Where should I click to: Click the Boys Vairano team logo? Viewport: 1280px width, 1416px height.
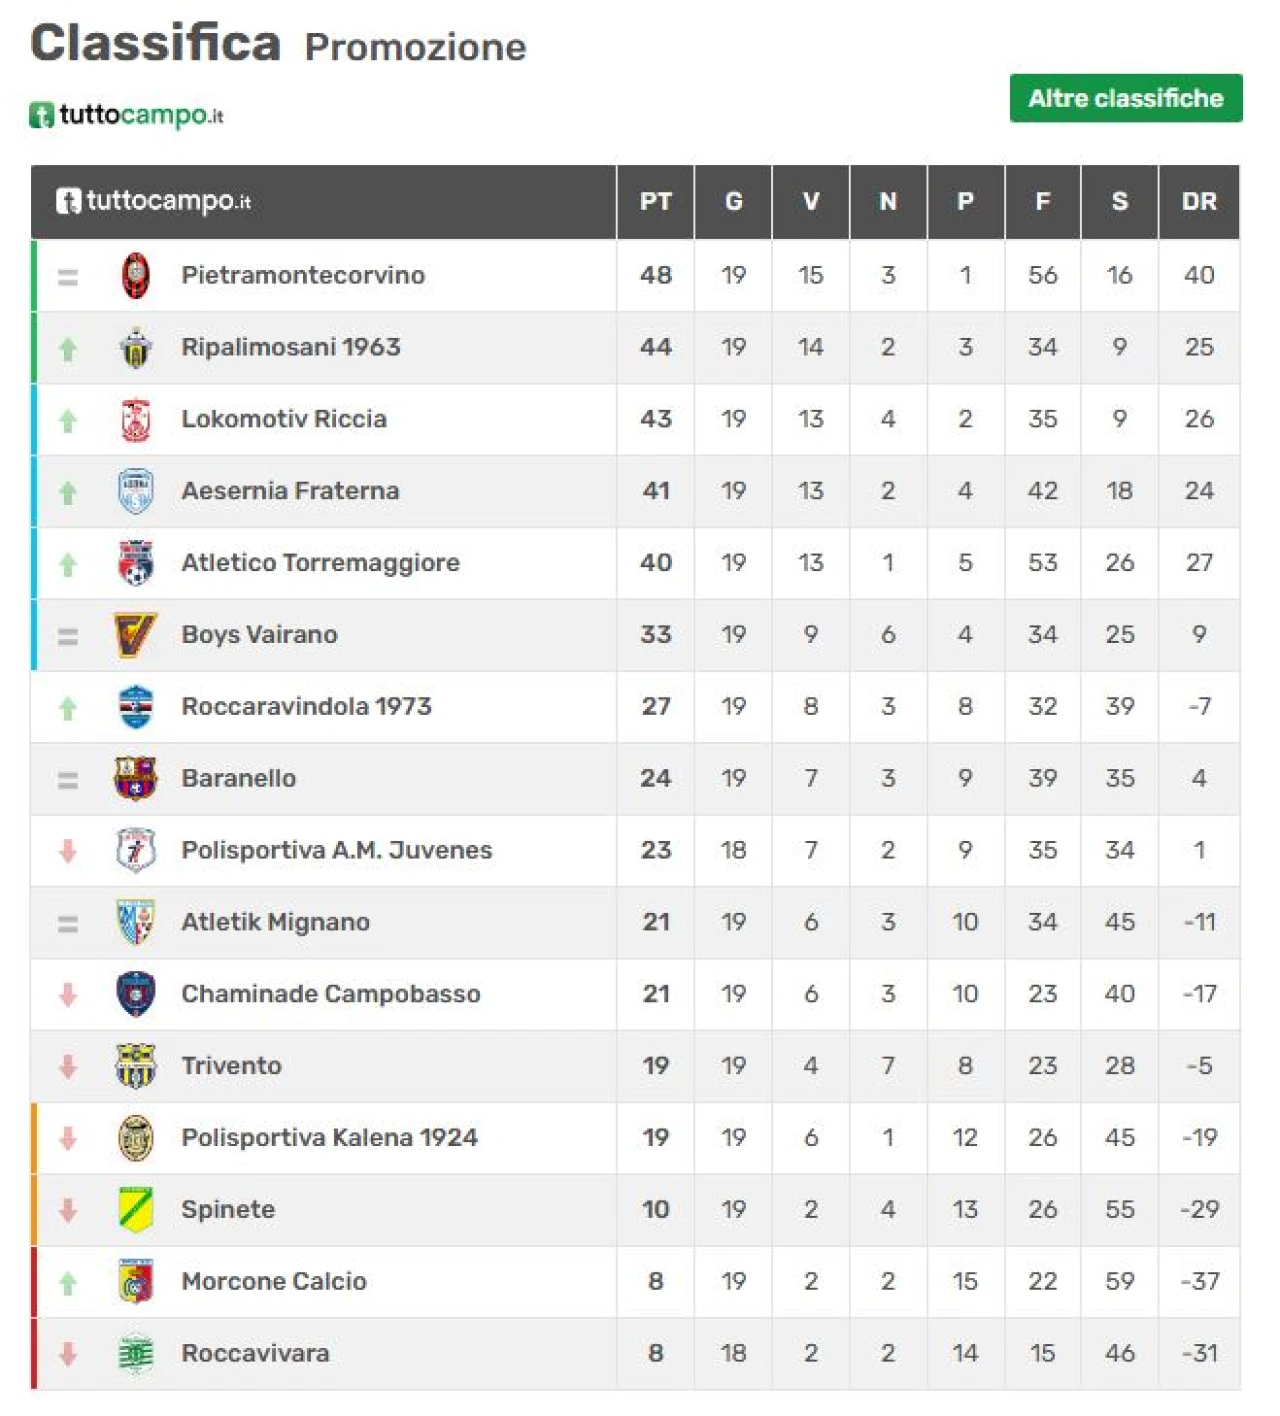(136, 635)
